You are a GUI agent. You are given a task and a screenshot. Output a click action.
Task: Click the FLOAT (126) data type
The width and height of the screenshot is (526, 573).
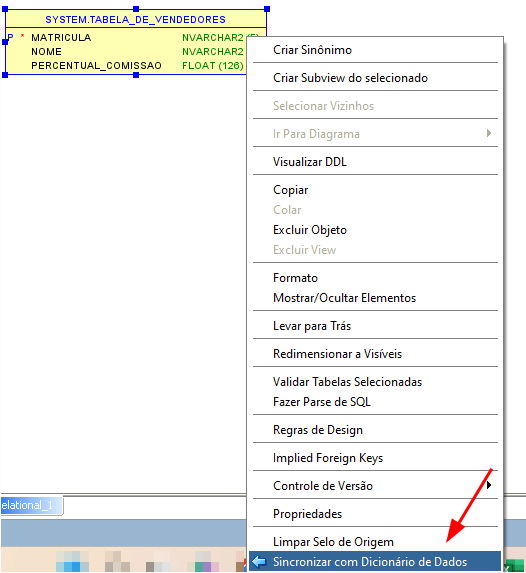coord(213,65)
